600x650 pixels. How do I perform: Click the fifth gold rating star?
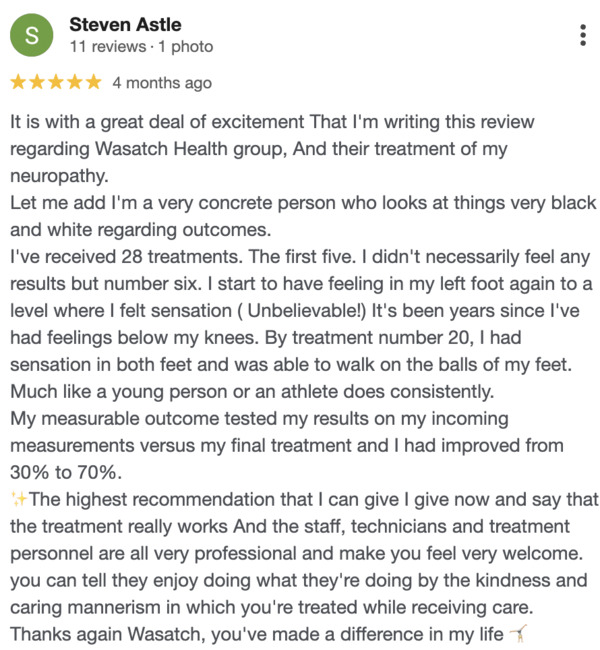click(x=94, y=82)
